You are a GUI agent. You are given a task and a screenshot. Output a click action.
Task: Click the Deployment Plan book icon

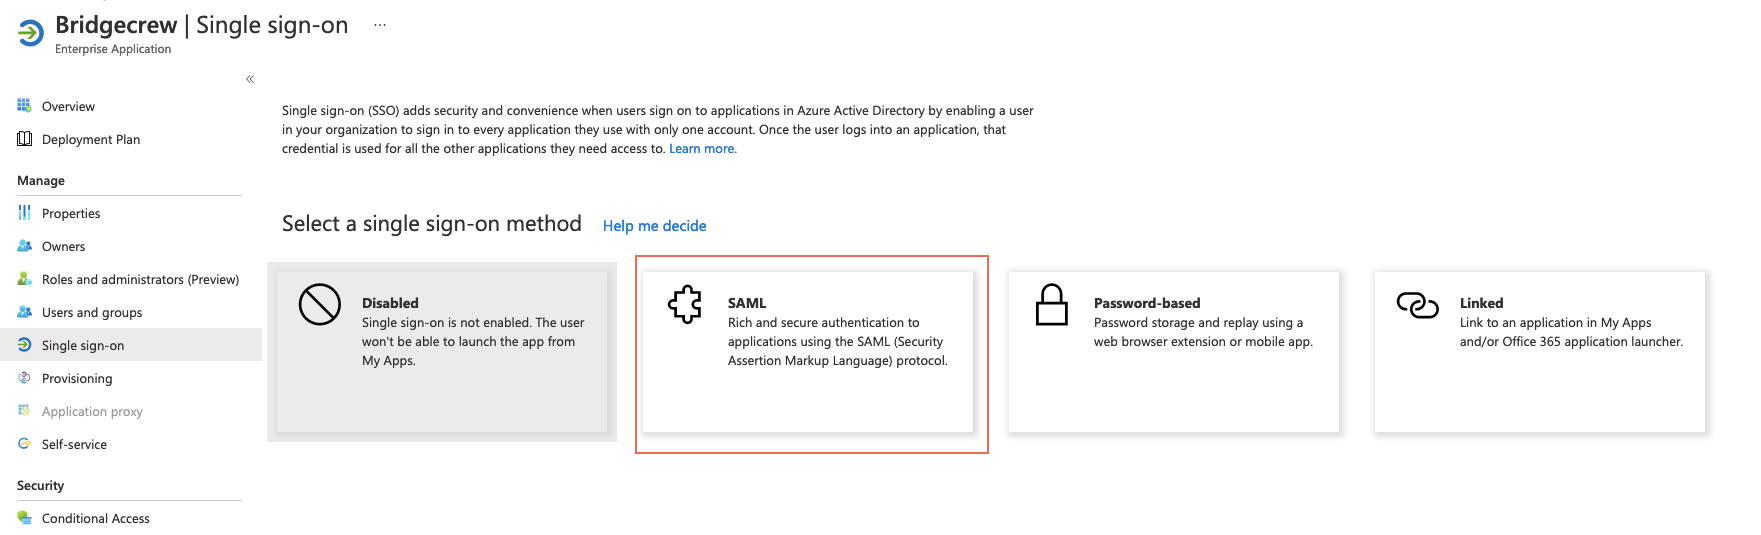pyautogui.click(x=24, y=139)
